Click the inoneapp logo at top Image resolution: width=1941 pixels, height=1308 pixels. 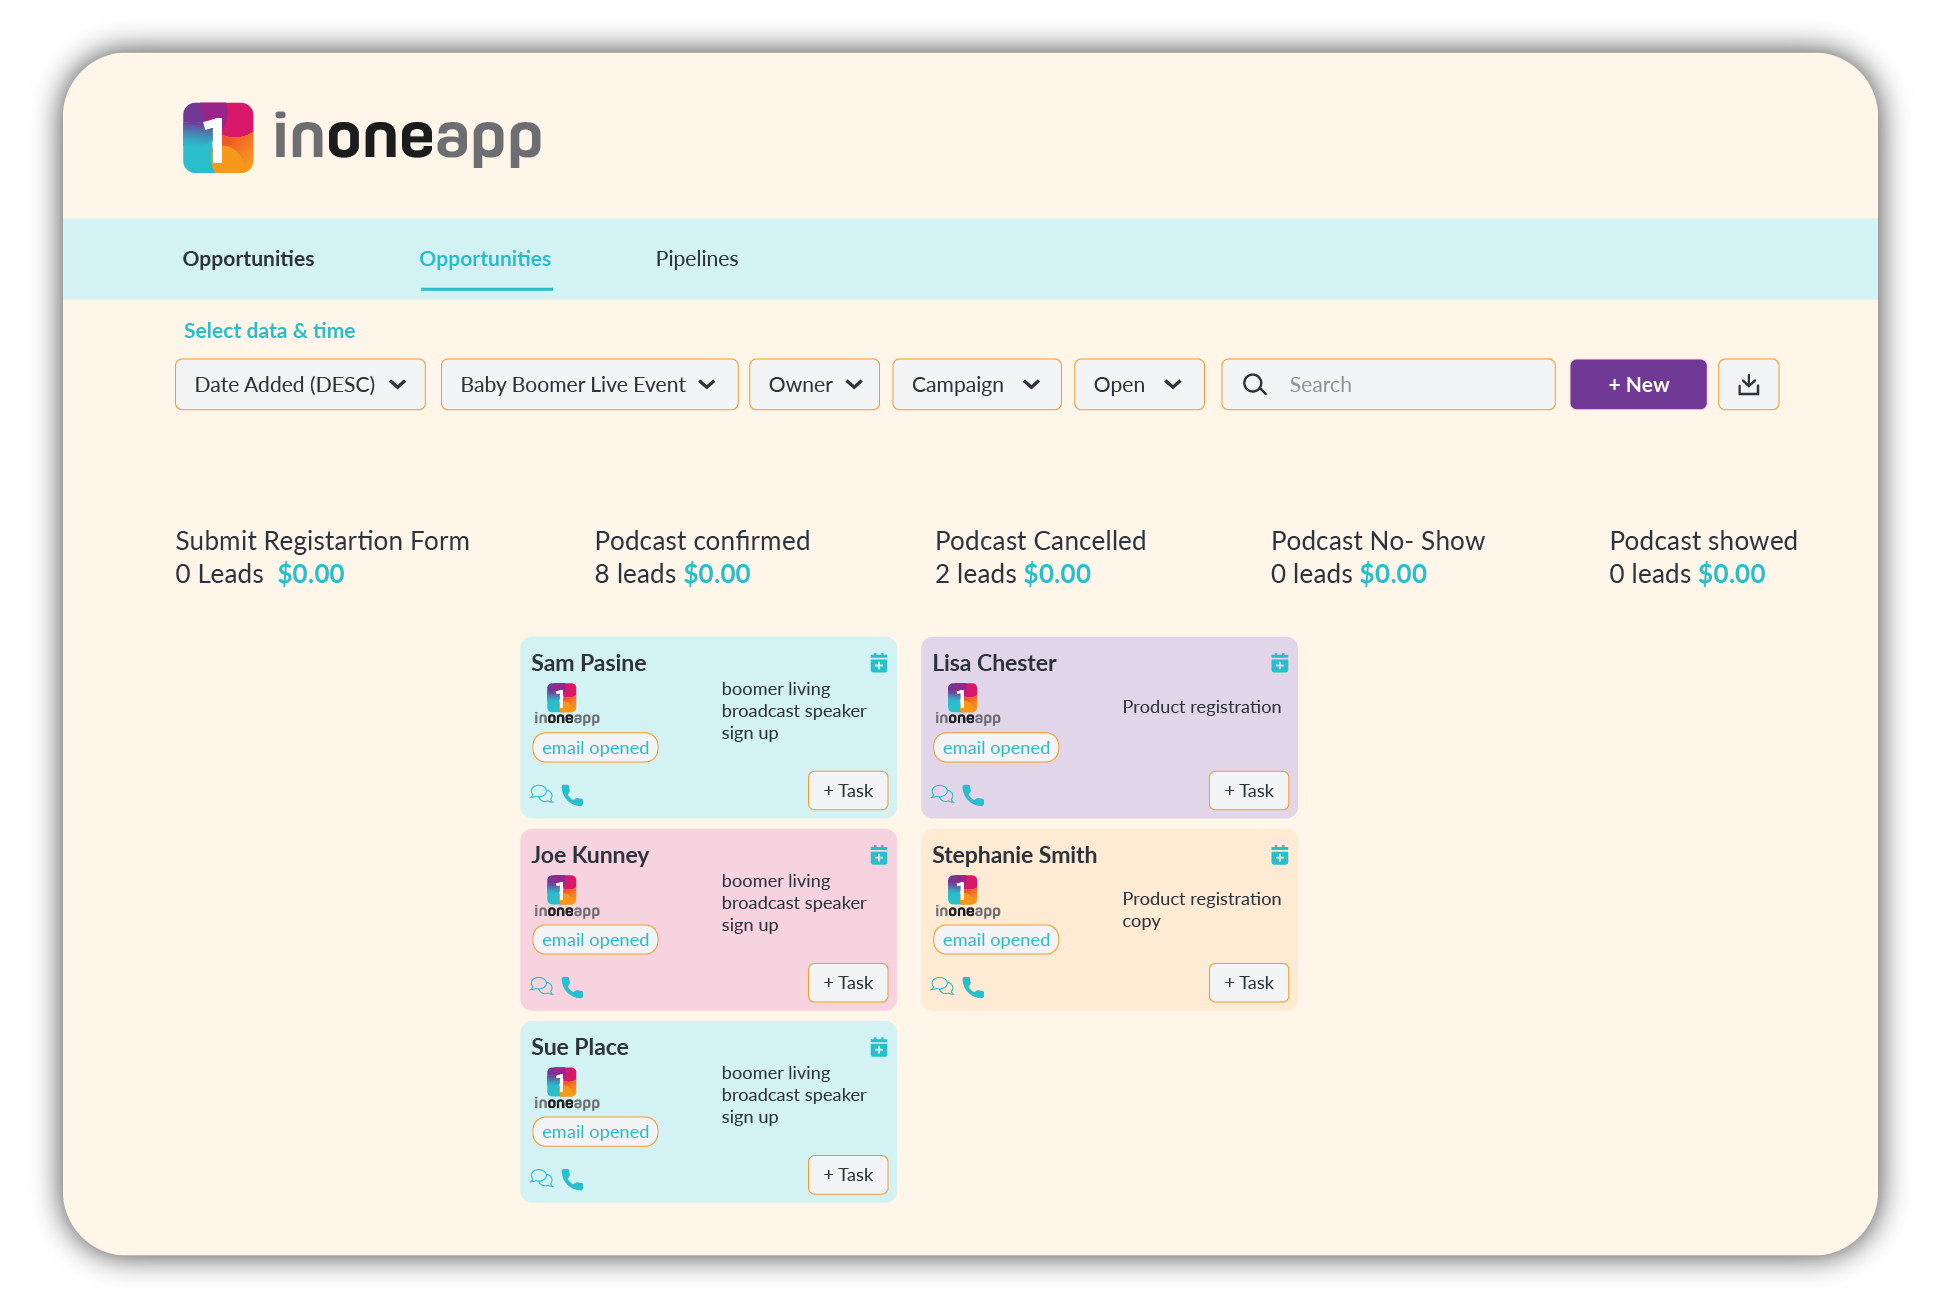click(x=362, y=137)
